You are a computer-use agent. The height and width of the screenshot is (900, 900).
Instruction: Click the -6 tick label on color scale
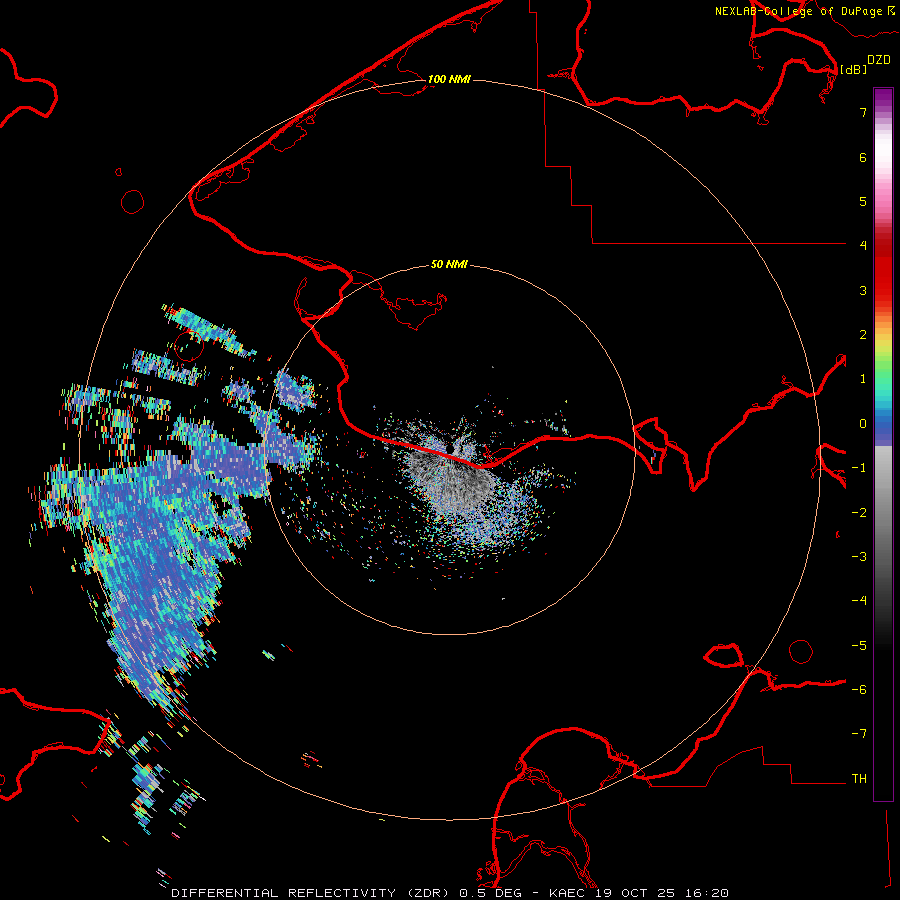pos(859,690)
